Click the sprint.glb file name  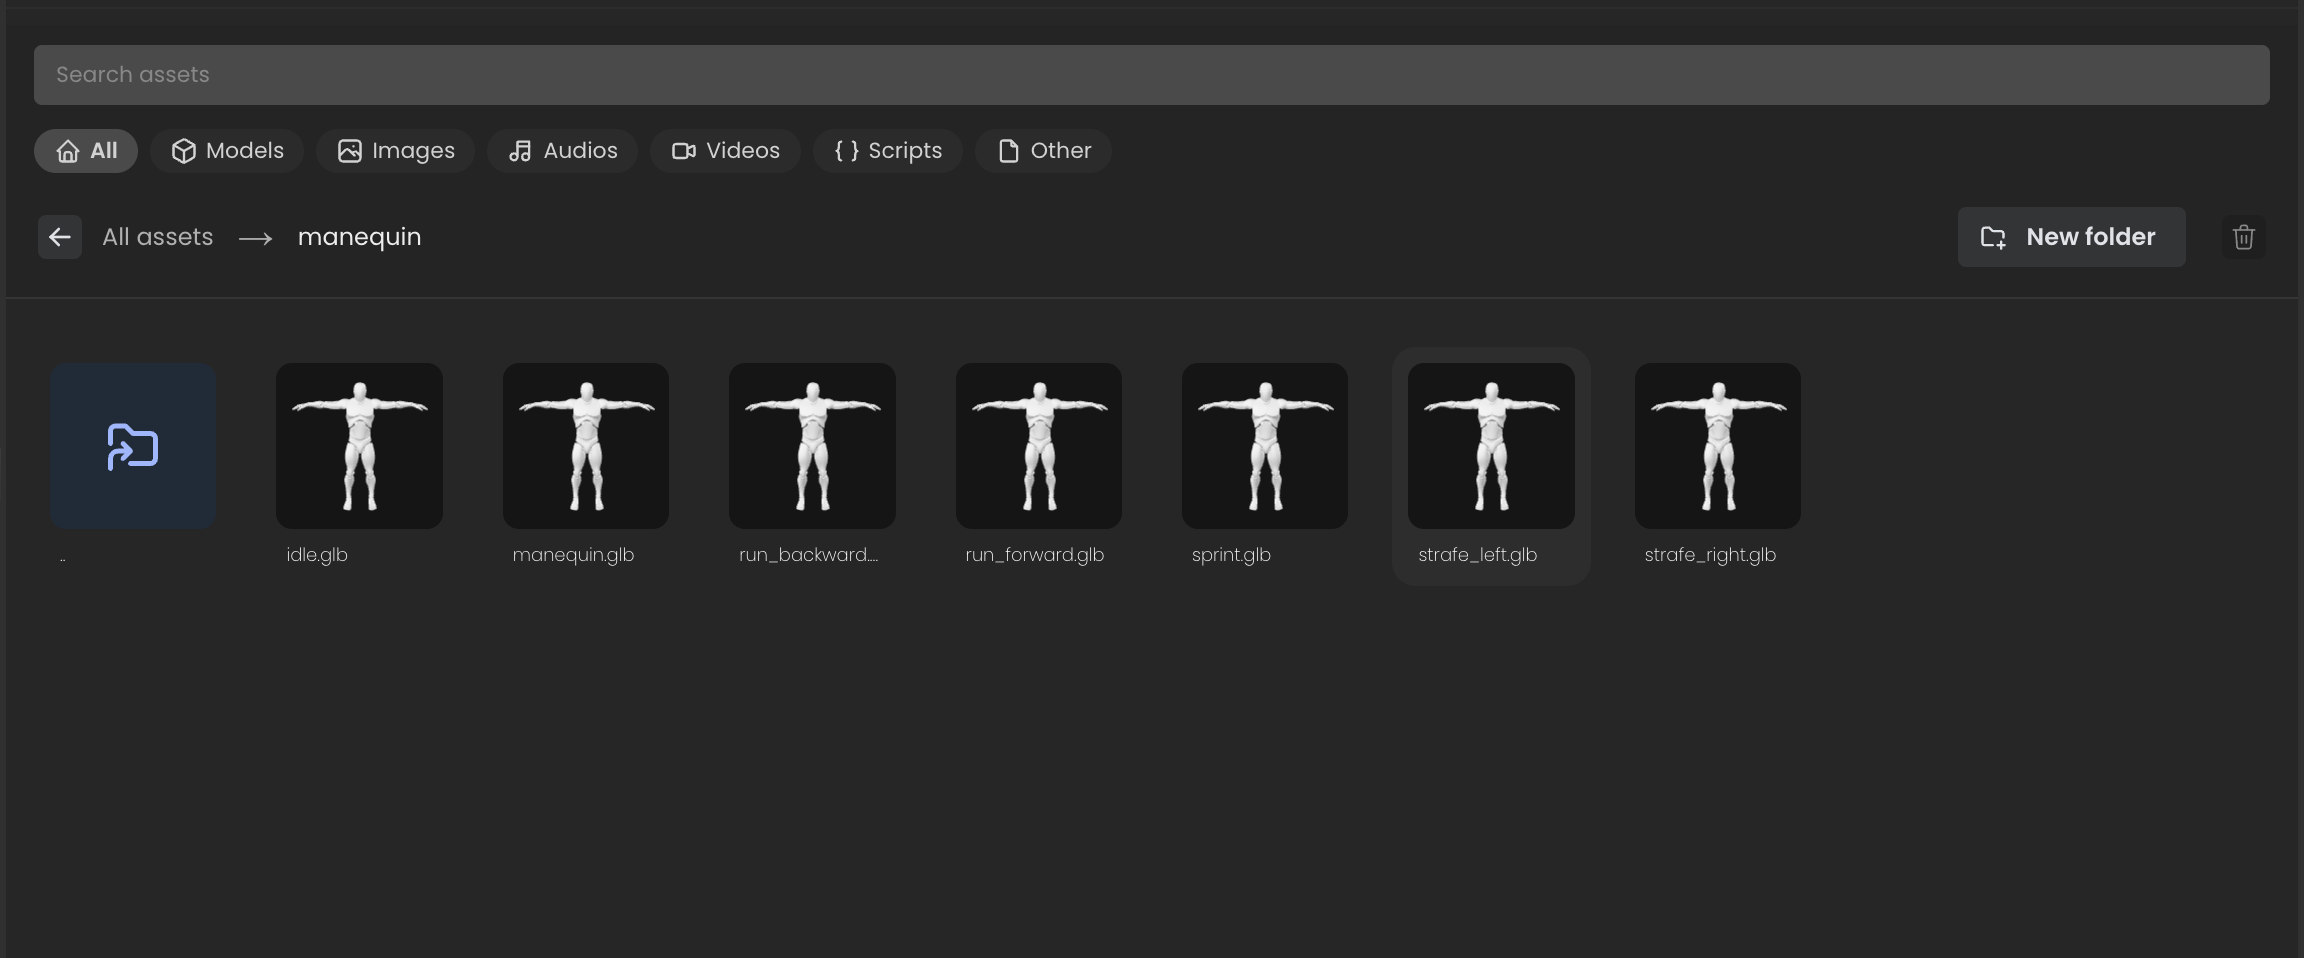1231,555
